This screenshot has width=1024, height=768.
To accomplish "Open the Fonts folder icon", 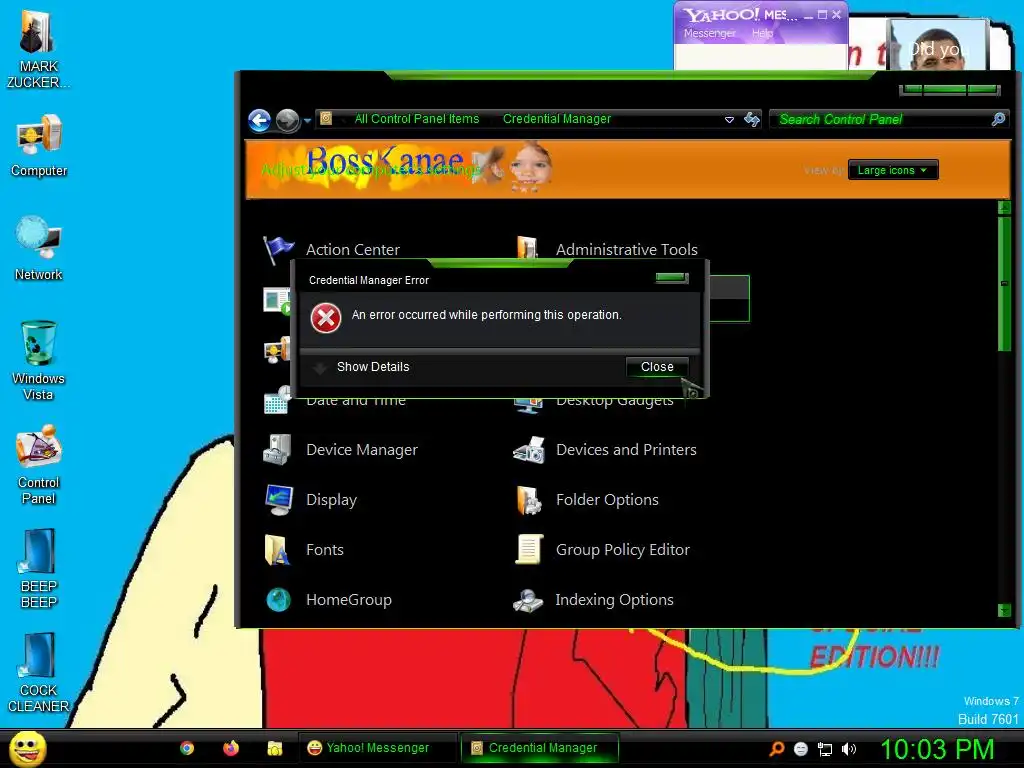I will tap(277, 550).
